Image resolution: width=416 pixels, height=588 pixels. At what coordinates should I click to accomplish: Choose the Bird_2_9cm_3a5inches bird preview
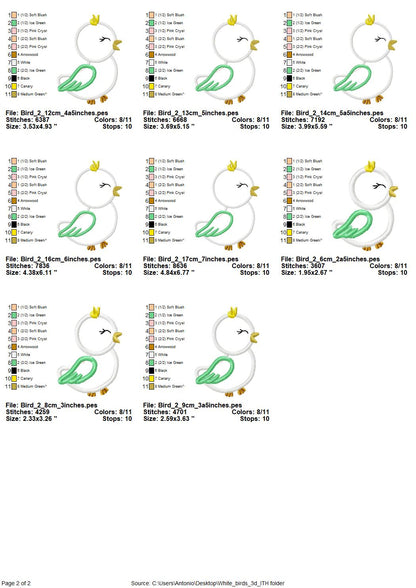227,351
